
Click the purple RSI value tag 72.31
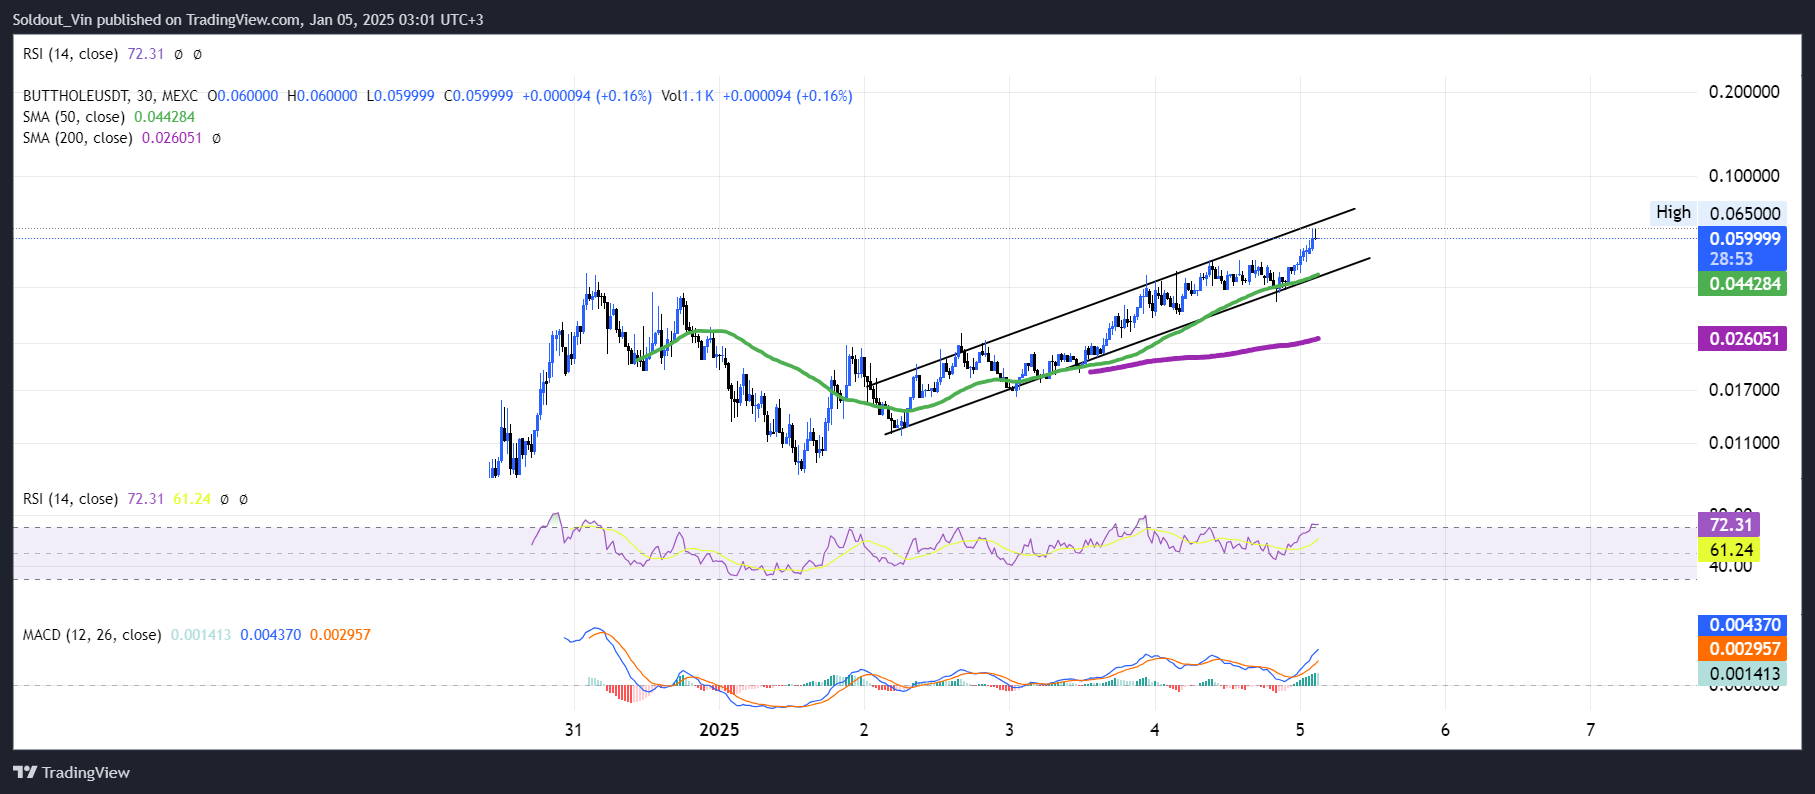click(x=1729, y=525)
